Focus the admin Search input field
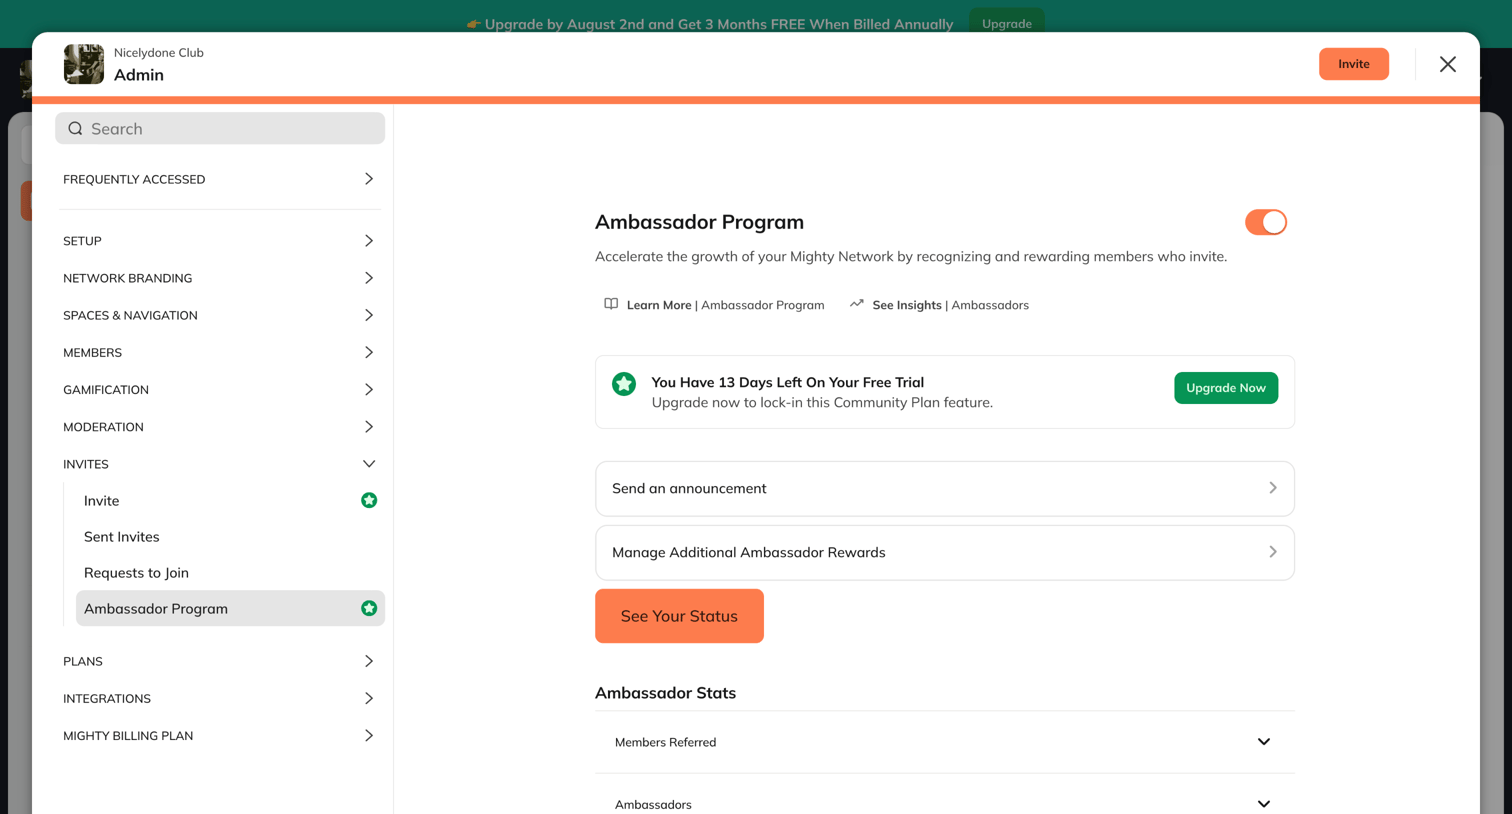The width and height of the screenshot is (1512, 814). pyautogui.click(x=220, y=129)
